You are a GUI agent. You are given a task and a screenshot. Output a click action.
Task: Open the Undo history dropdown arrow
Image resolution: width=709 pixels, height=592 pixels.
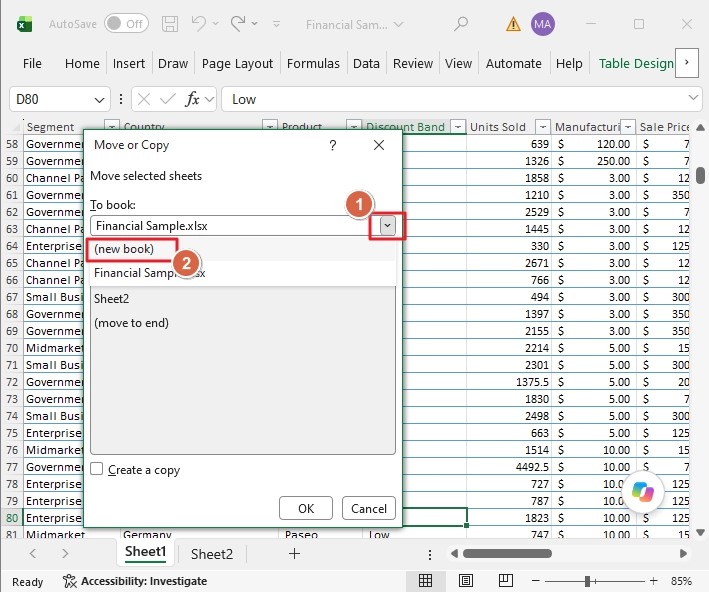[x=216, y=24]
